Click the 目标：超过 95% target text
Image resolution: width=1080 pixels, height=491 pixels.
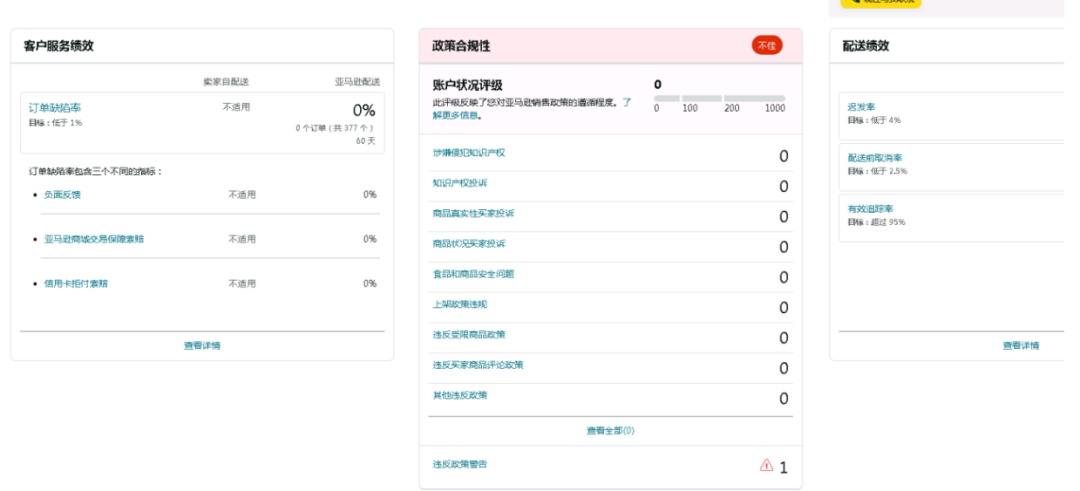point(876,222)
